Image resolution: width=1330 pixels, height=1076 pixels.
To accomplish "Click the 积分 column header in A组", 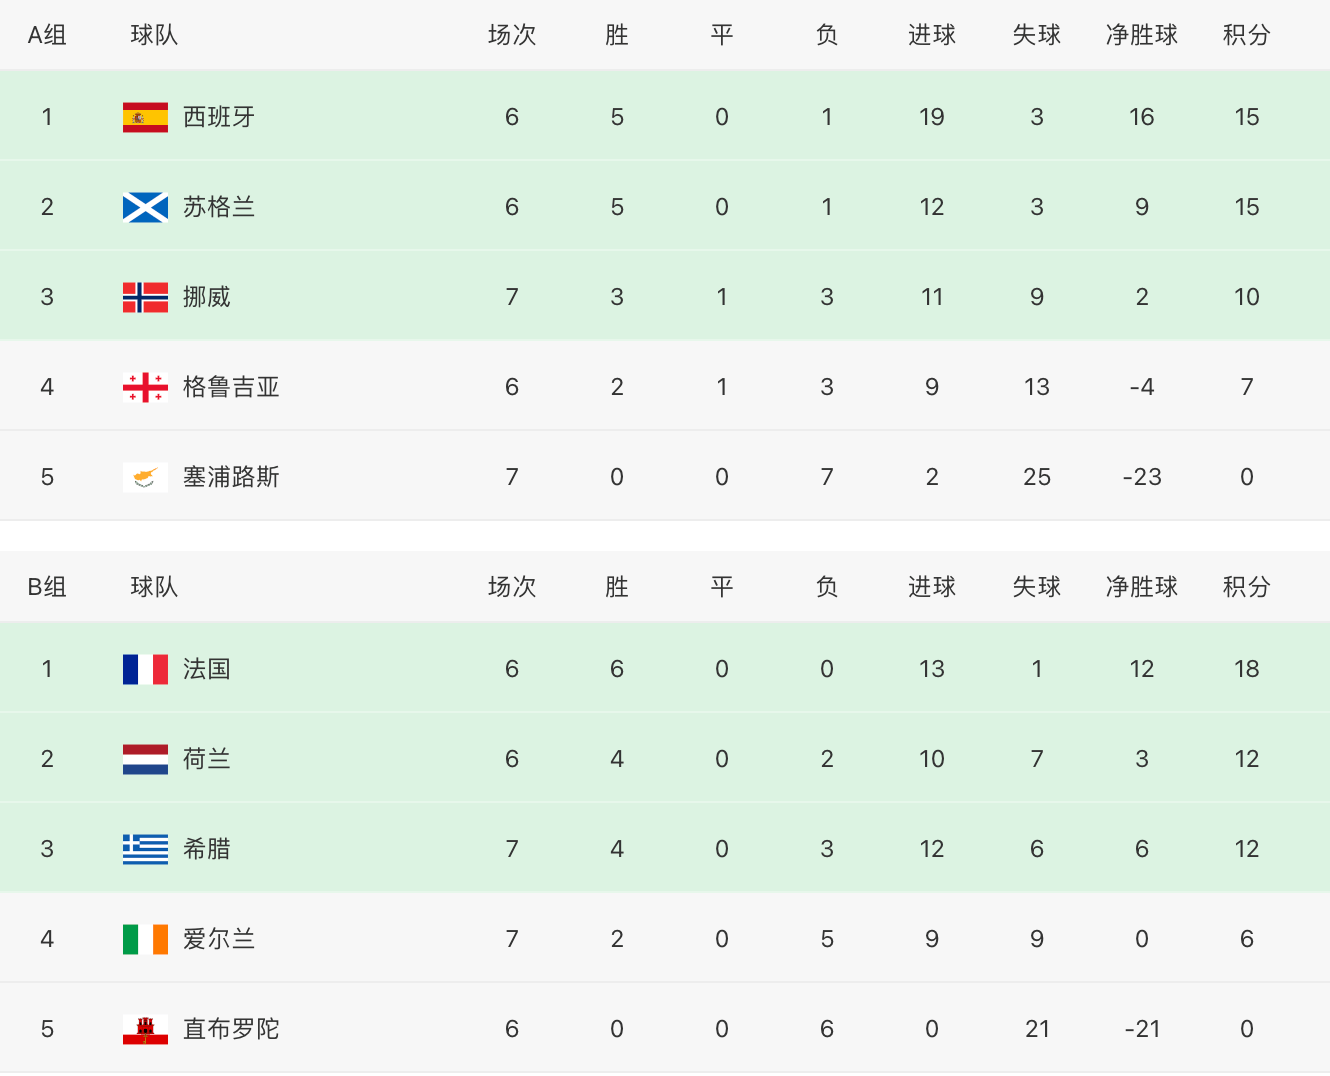I will (1246, 35).
